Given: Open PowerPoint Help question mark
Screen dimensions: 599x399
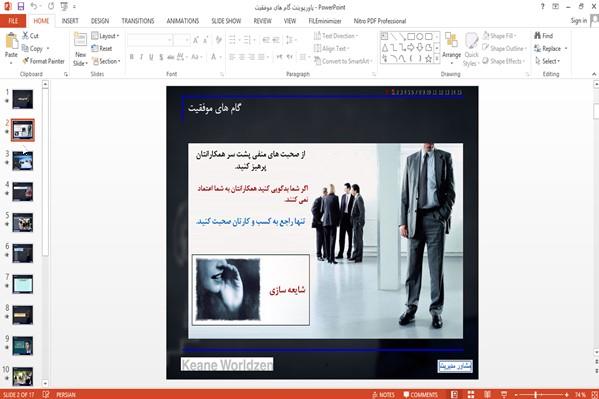Looking at the screenshot, I should (x=542, y=6).
